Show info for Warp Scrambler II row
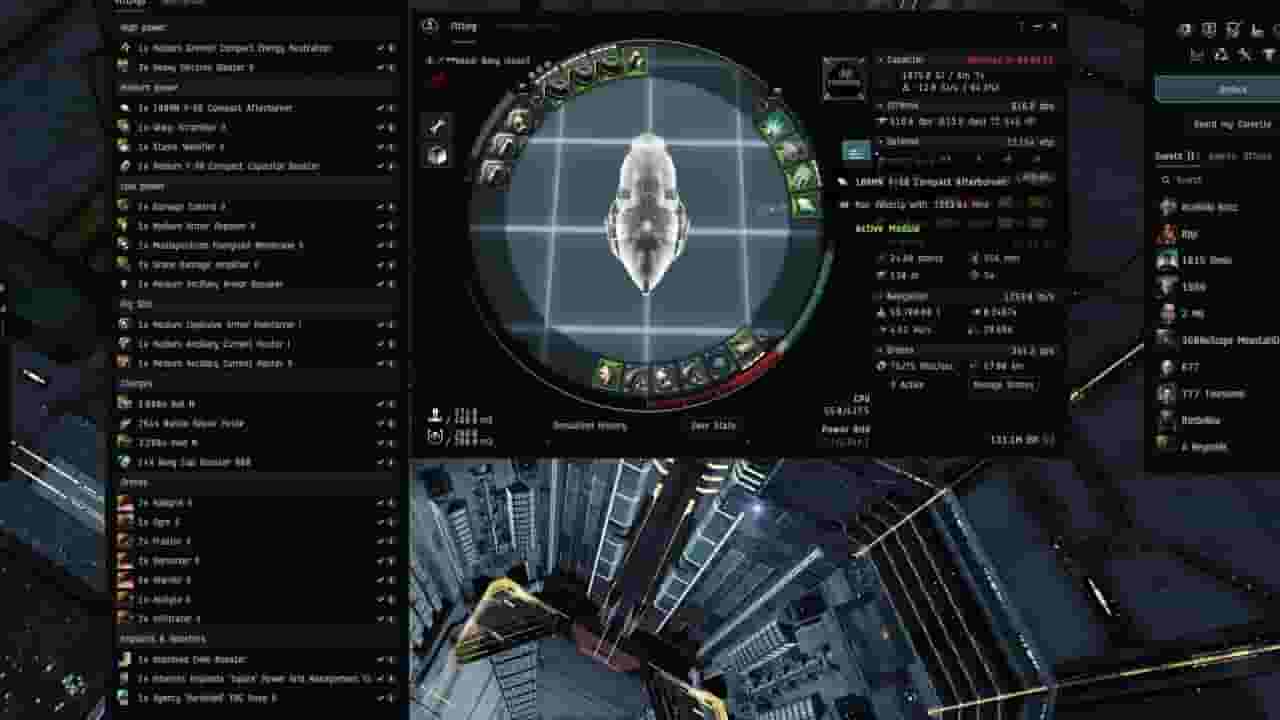The width and height of the screenshot is (1280, 720). tap(391, 127)
